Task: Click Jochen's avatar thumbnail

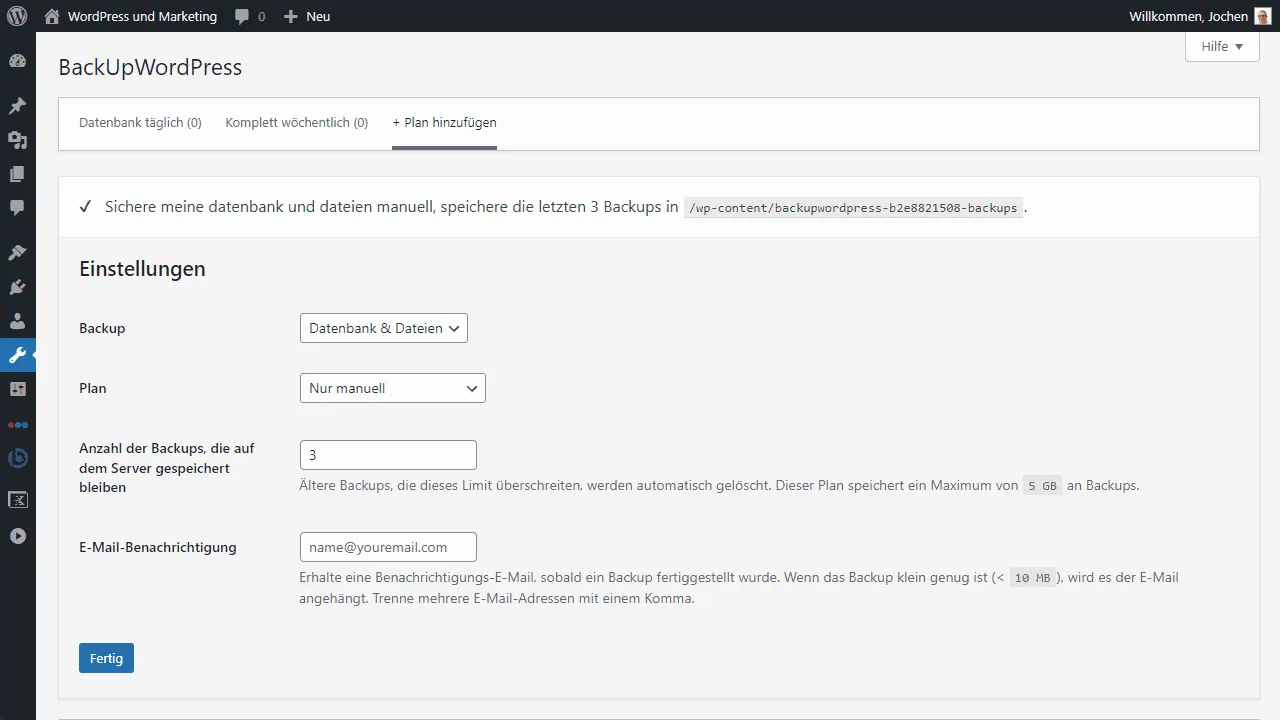Action: pyautogui.click(x=1263, y=16)
